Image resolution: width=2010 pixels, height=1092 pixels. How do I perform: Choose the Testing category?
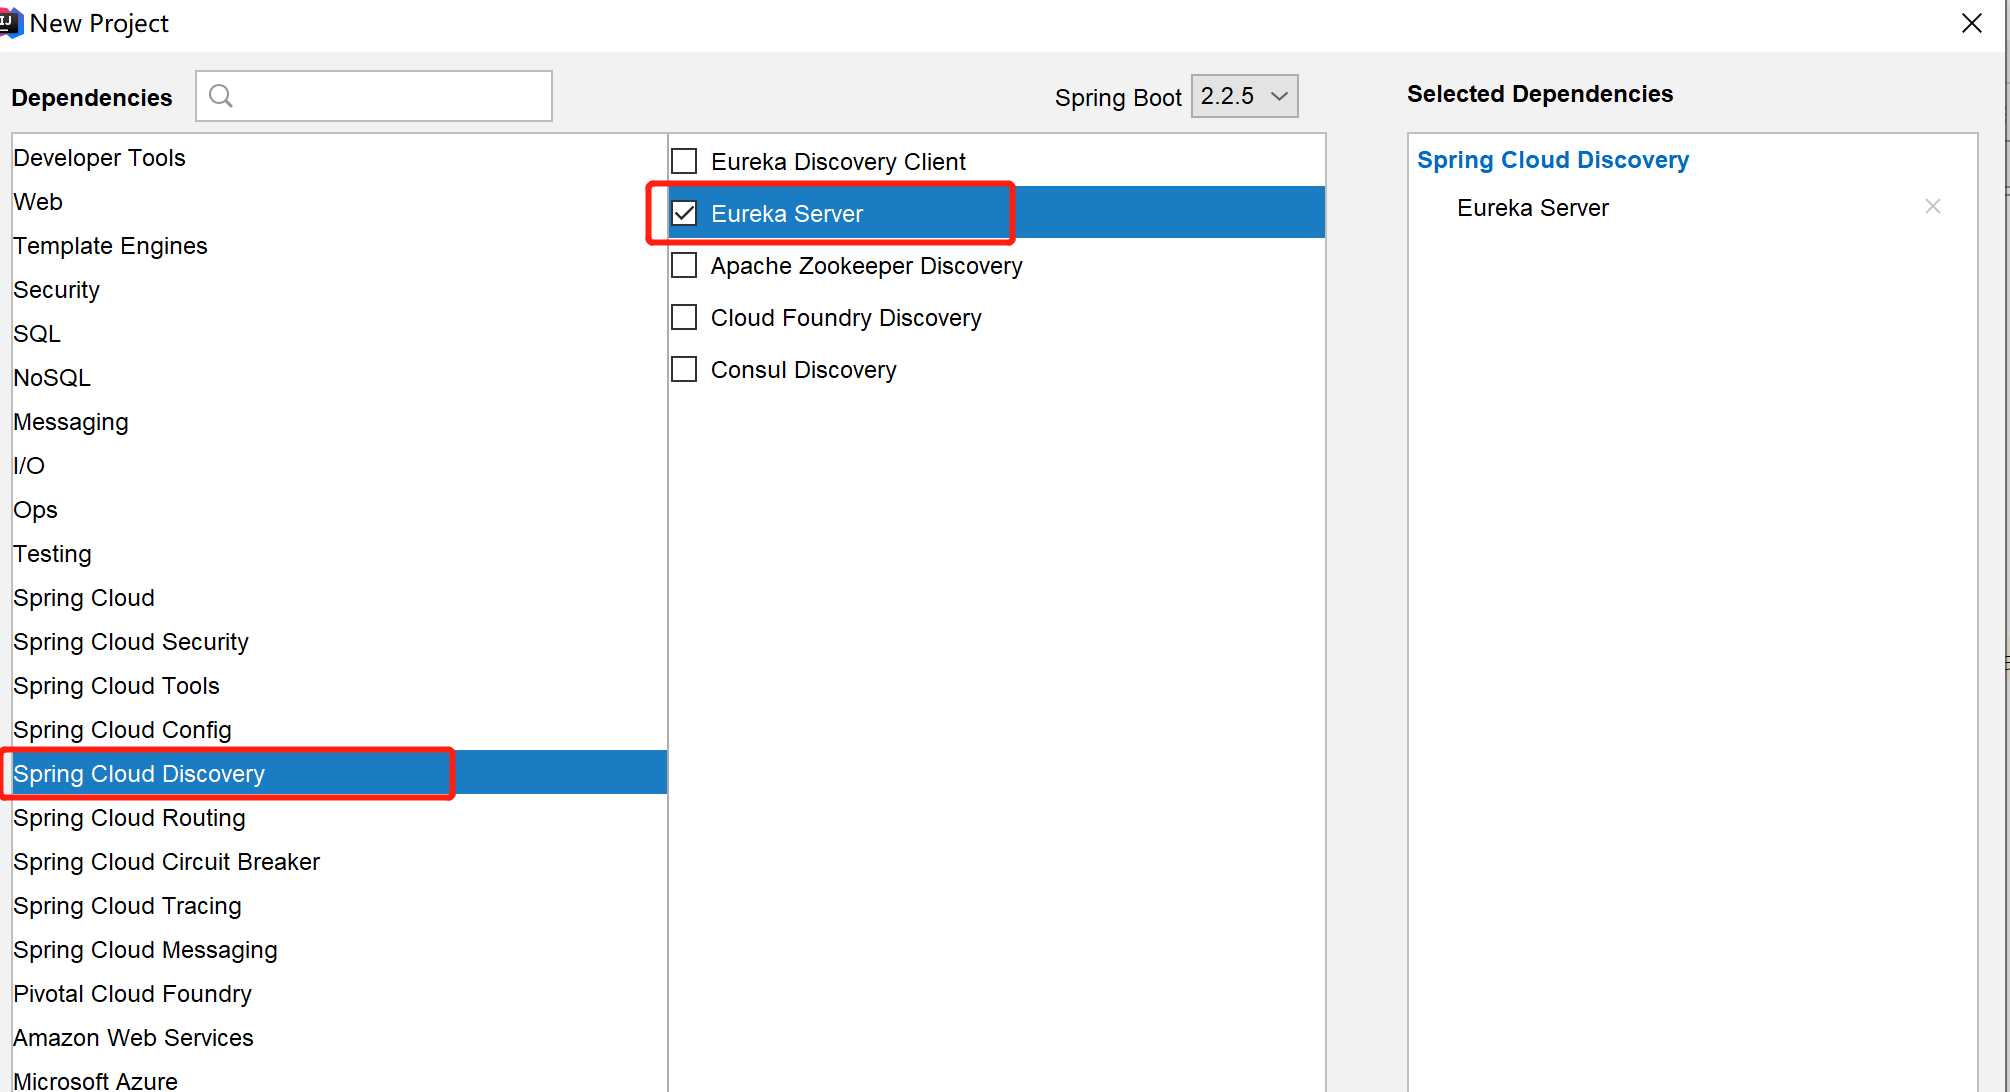(339, 554)
